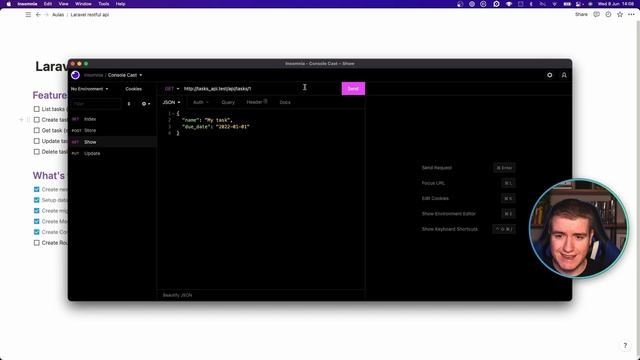
Task: Click the battery icon in menu bar
Action: (x=567, y=4)
